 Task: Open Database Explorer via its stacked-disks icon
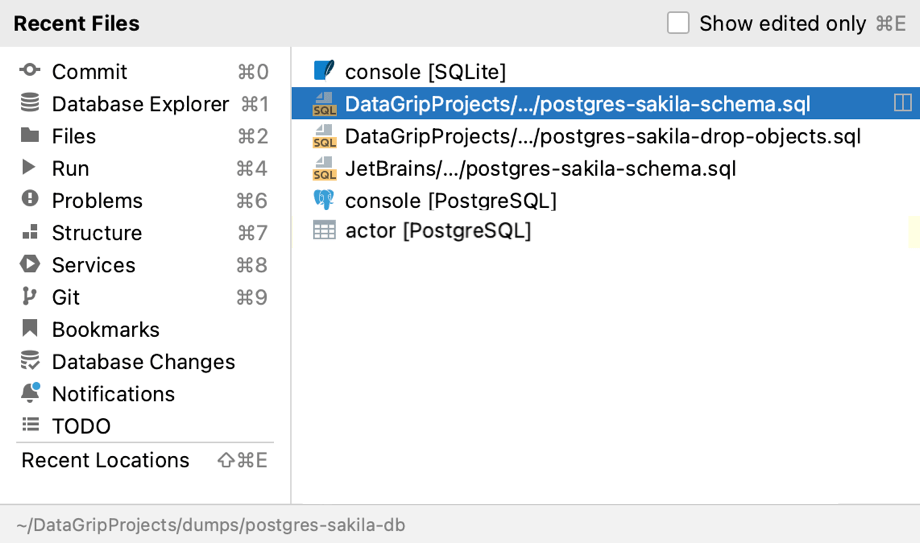(x=29, y=103)
